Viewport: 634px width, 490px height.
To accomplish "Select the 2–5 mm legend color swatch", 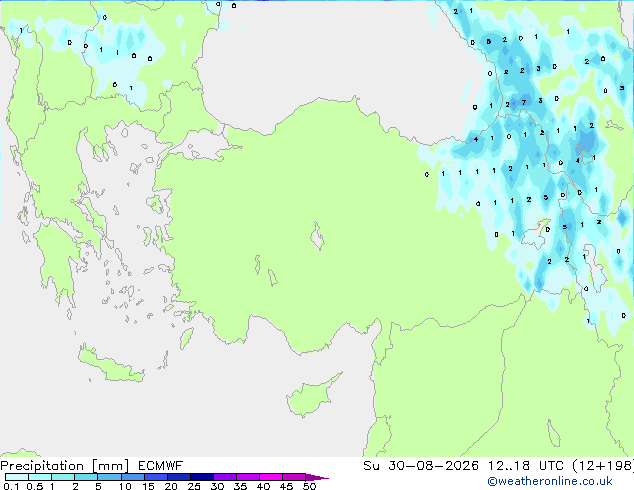I will (x=86, y=477).
